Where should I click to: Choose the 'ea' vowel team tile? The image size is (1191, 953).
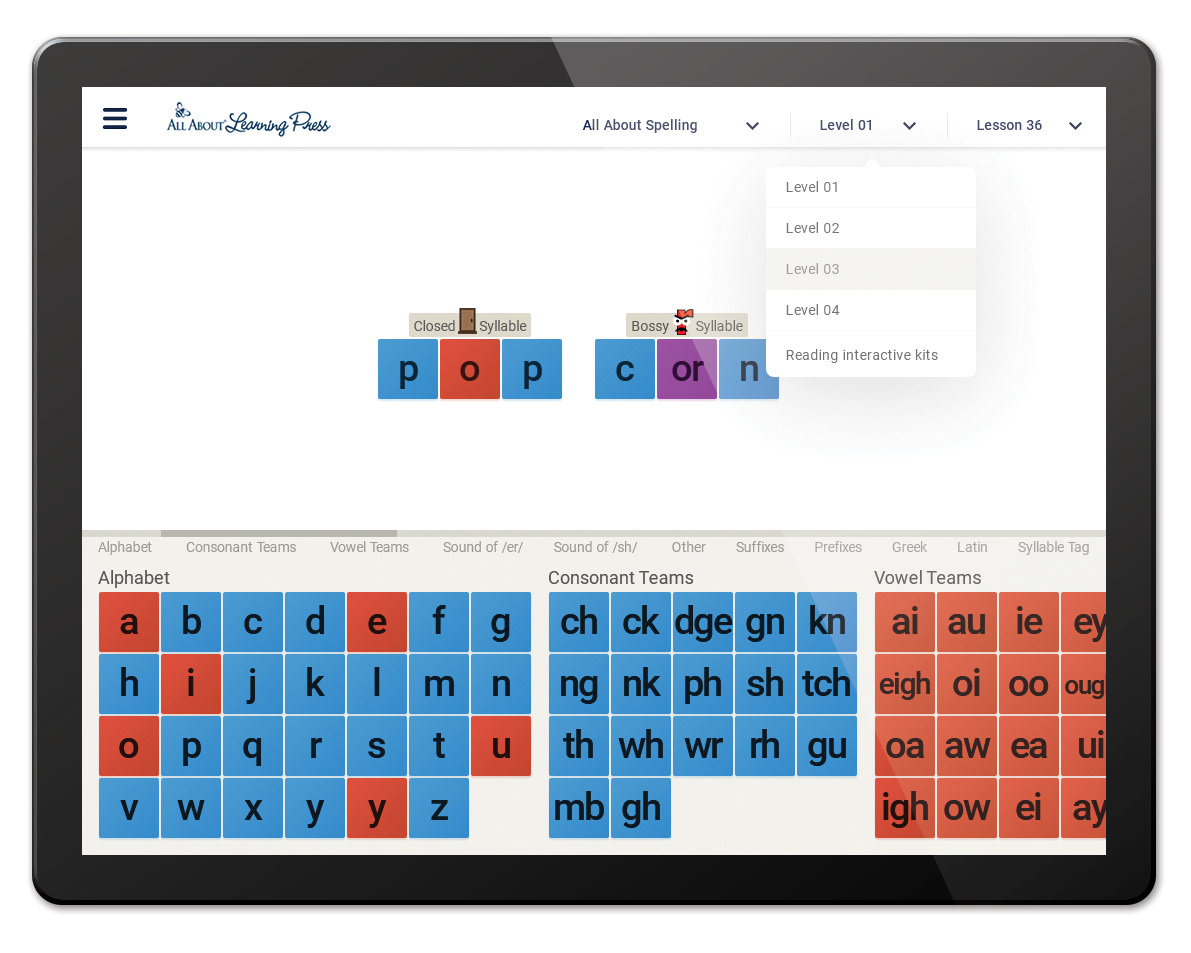coord(1028,746)
